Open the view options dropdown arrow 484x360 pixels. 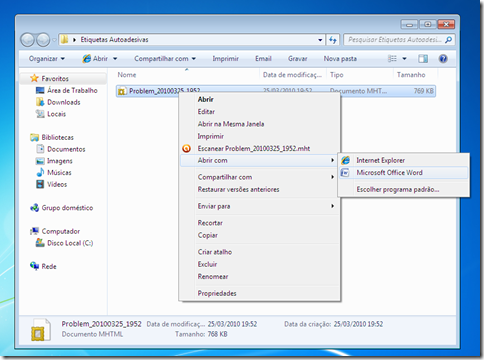(404, 59)
